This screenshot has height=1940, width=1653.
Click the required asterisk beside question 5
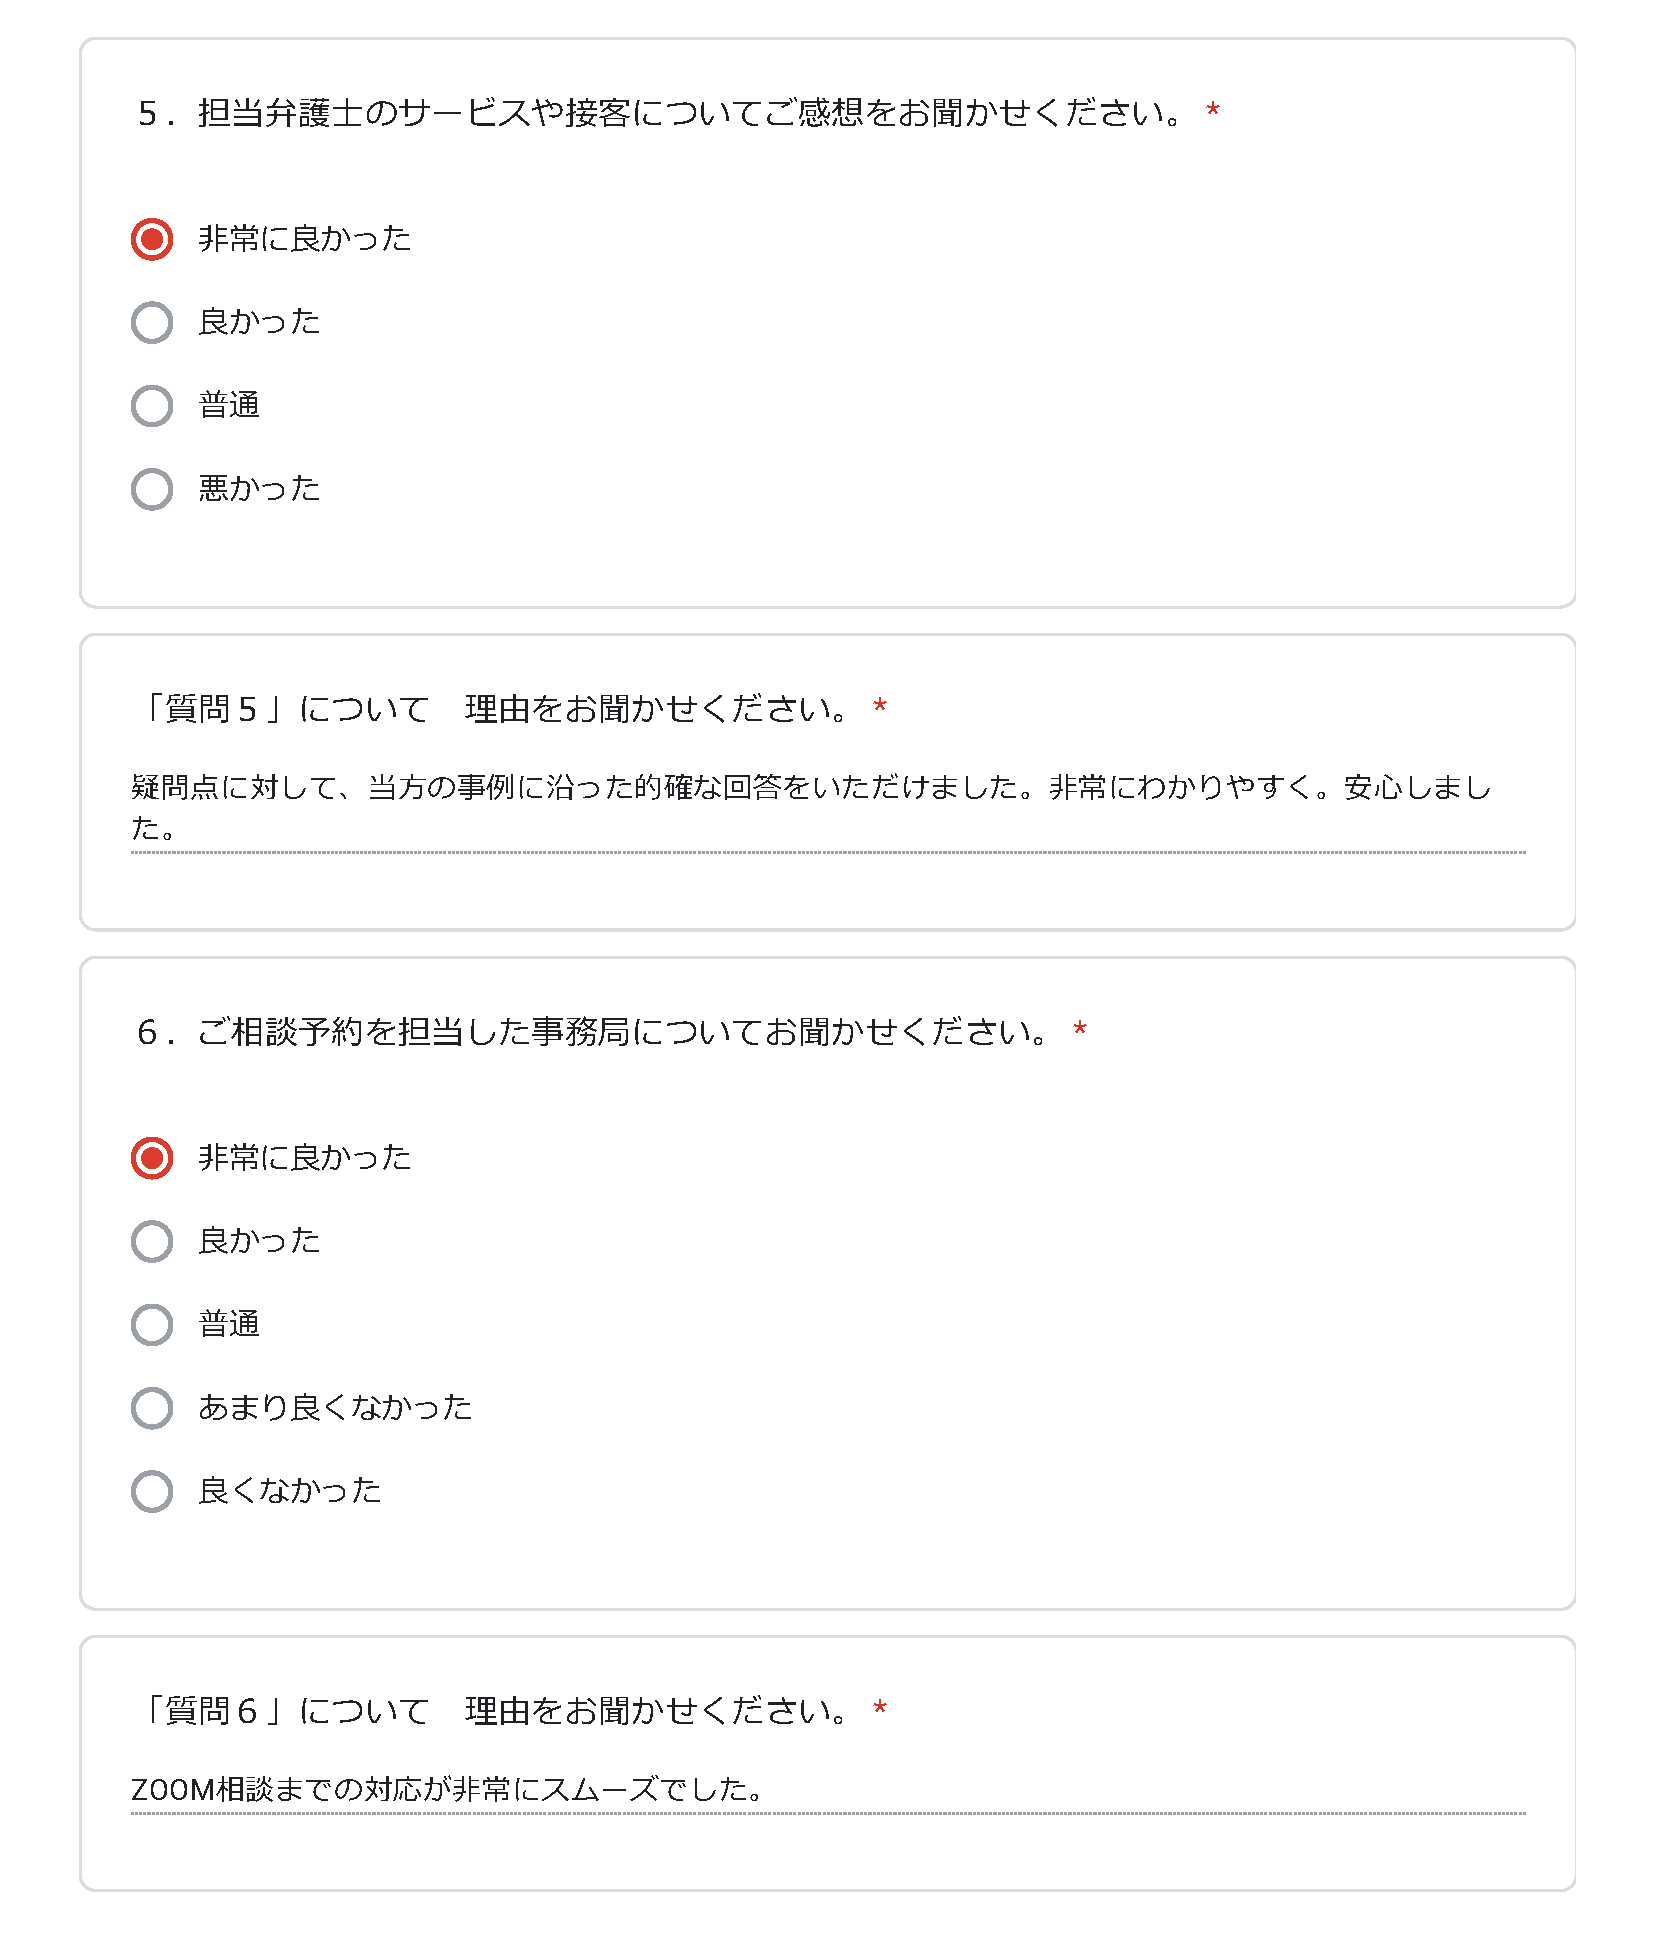pos(1213,110)
